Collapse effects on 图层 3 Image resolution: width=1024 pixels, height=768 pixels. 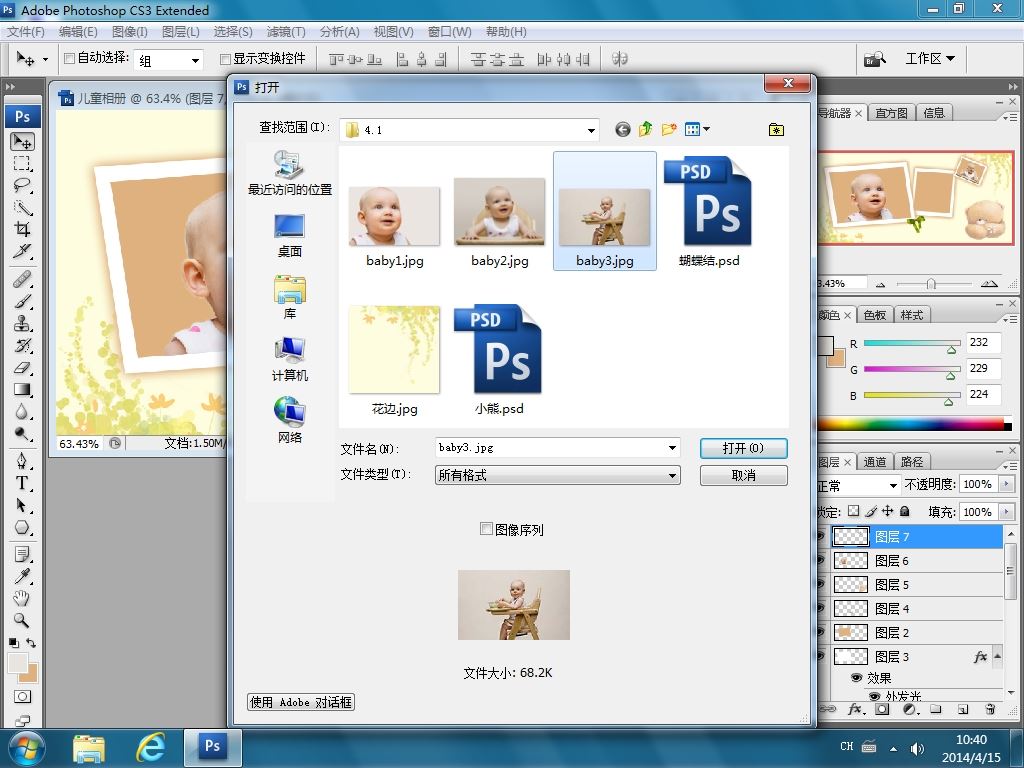pos(997,656)
